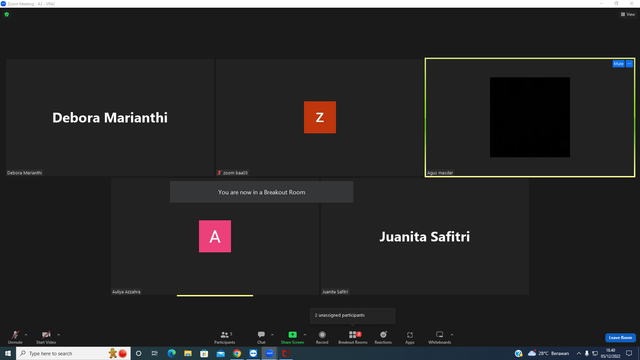This screenshot has height=360, width=640.
Task: Click the green encryption shield icon
Action: click(x=7, y=14)
